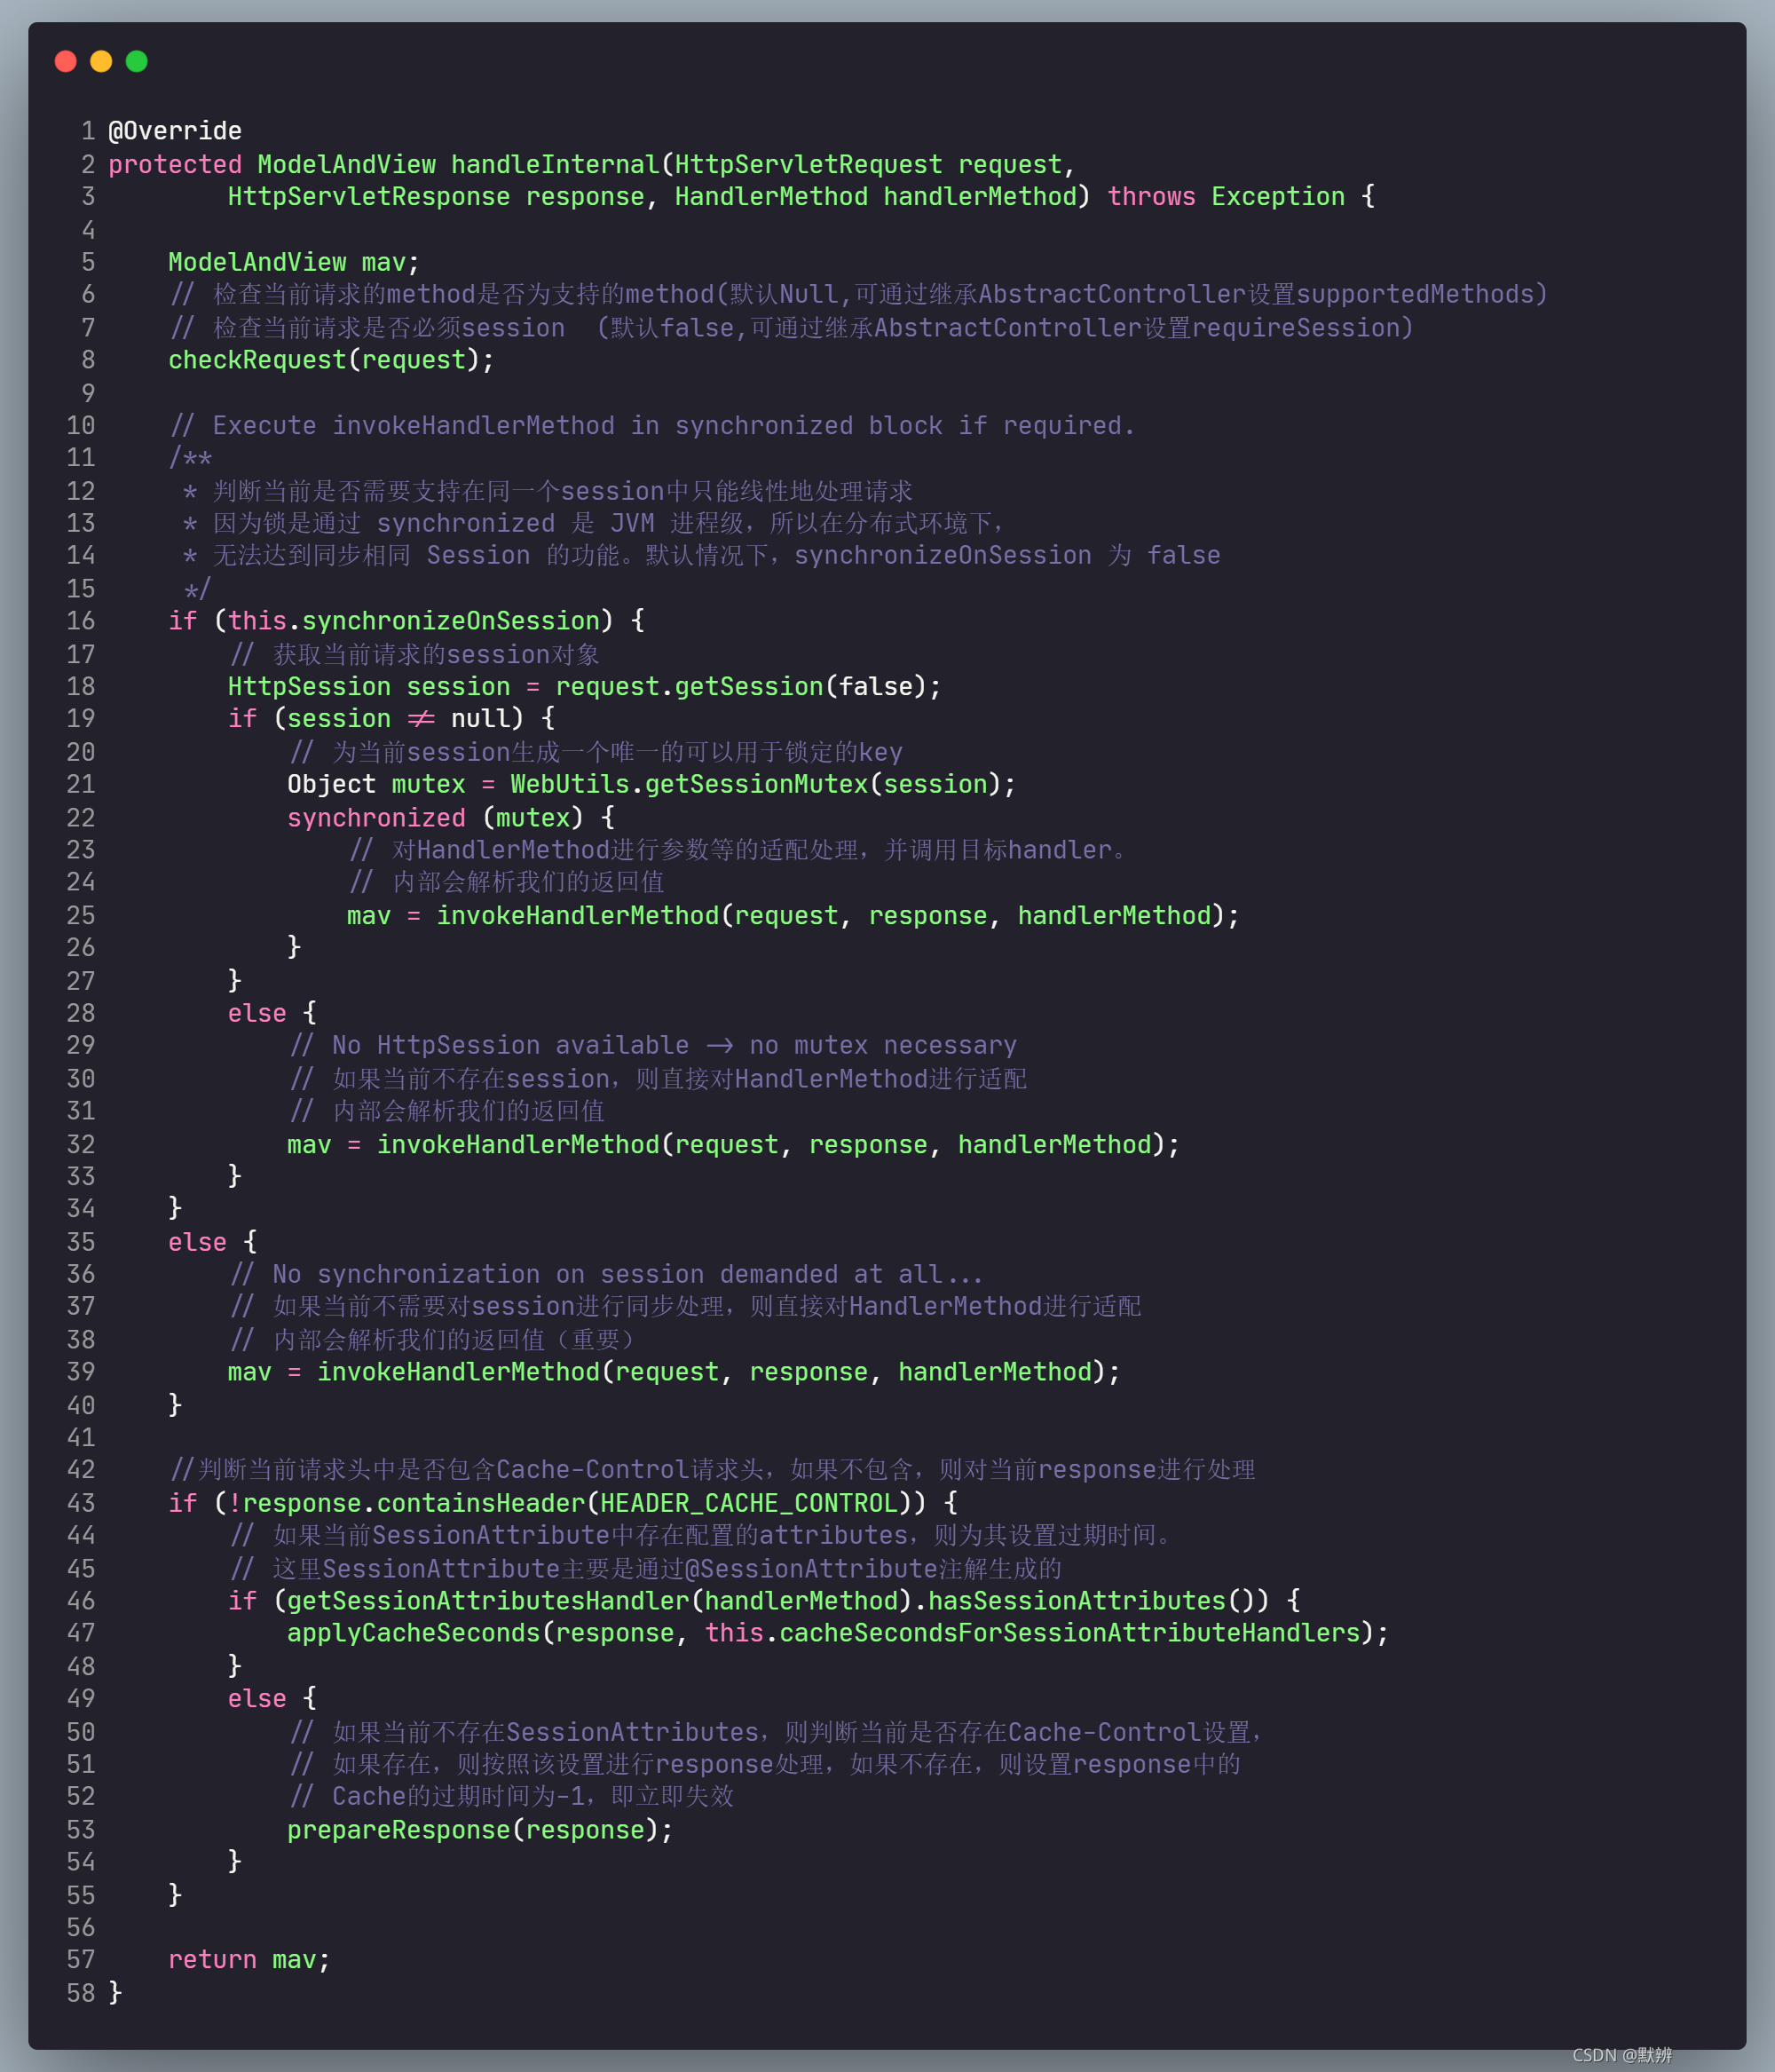This screenshot has width=1775, height=2072.
Task: Click the @SessionAttribute comment on line 45
Action: point(646,1568)
